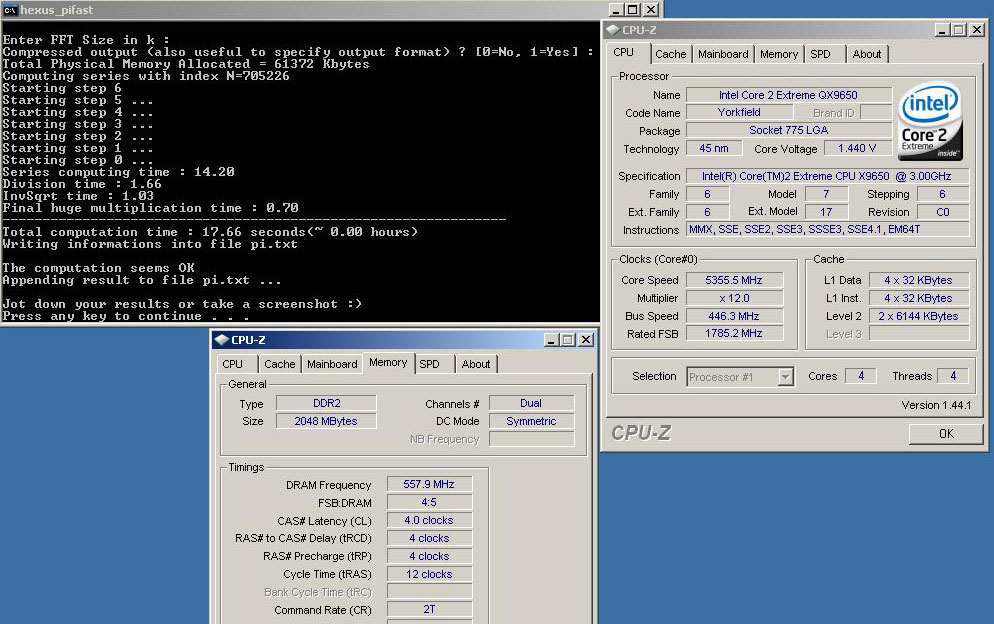Image resolution: width=994 pixels, height=624 pixels.
Task: Click the Ext. Model value '17'
Action: point(826,212)
